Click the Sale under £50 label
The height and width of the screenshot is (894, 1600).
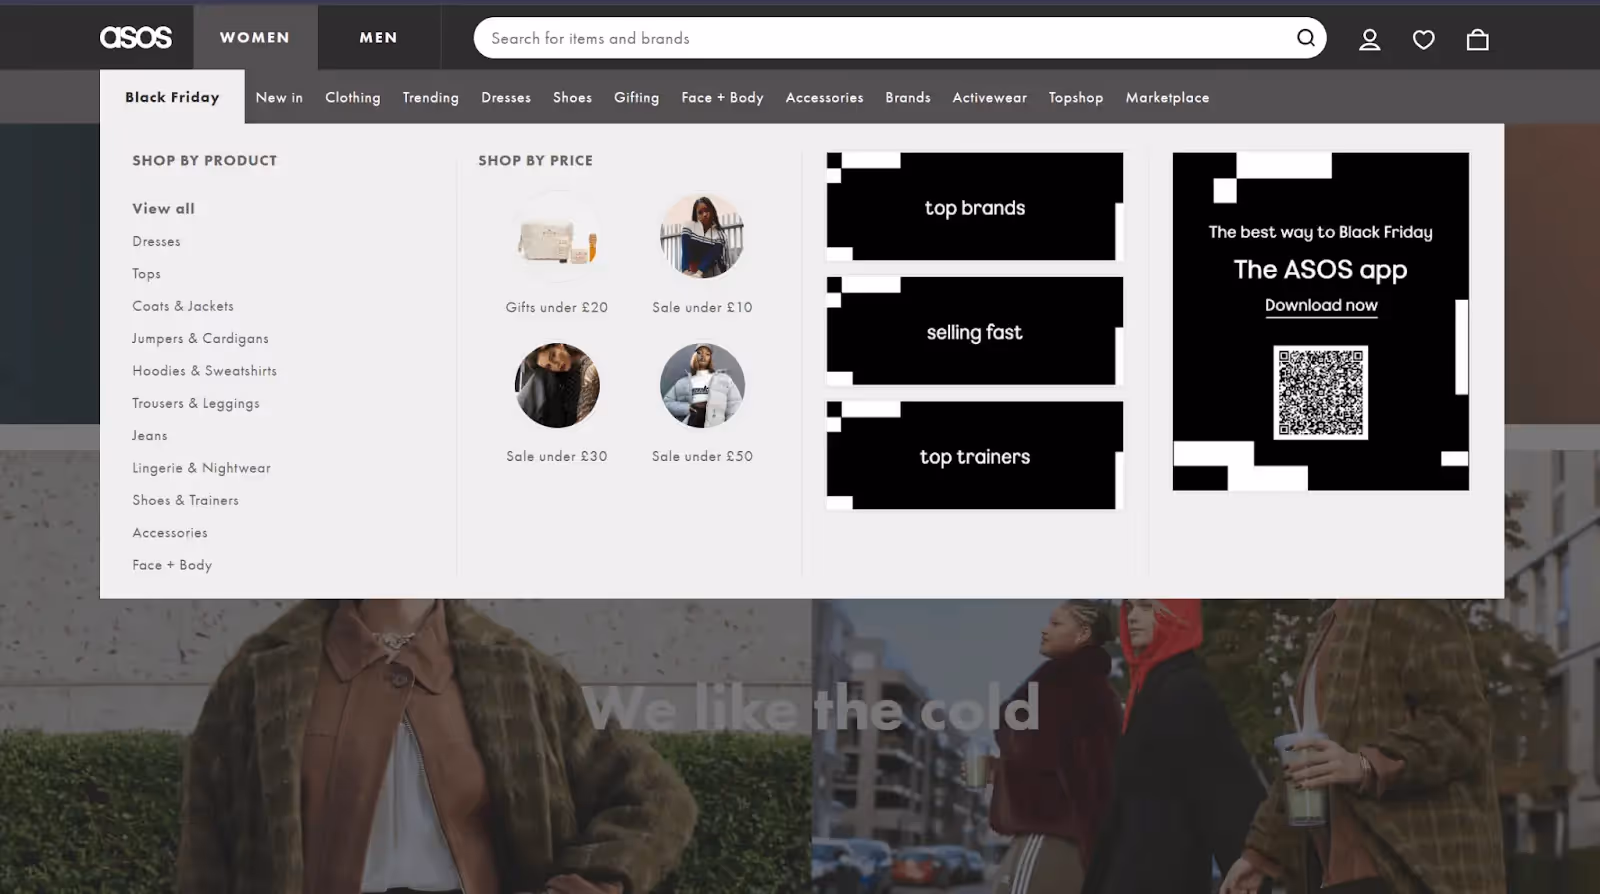[702, 456]
